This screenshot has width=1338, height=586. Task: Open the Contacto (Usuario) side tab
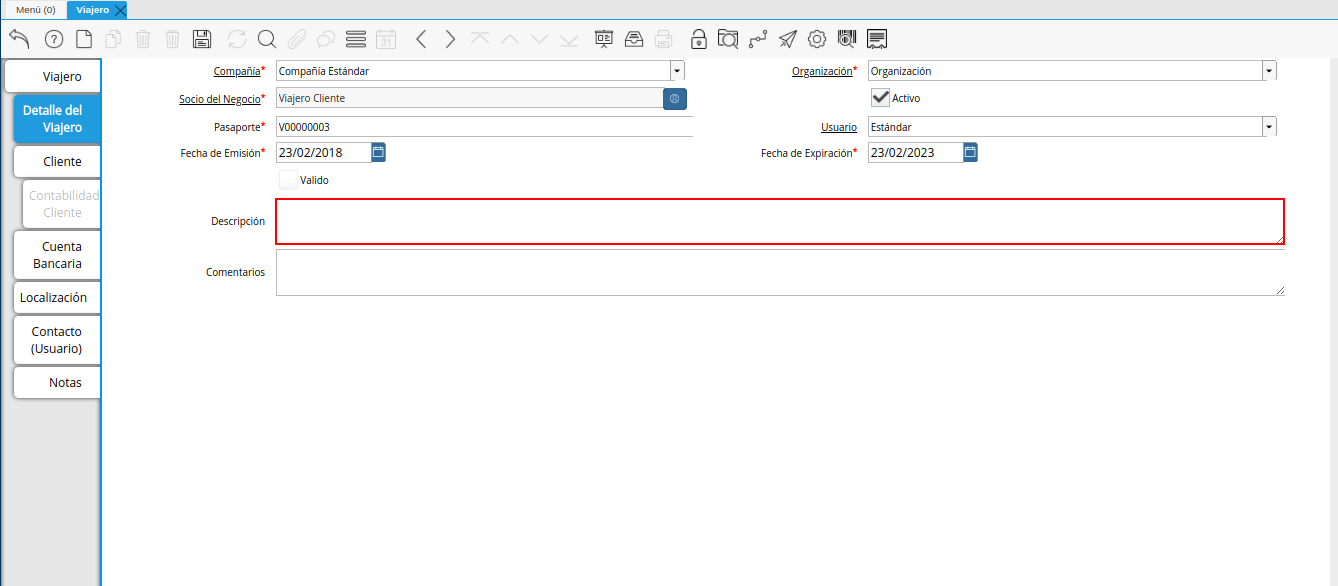point(57,340)
